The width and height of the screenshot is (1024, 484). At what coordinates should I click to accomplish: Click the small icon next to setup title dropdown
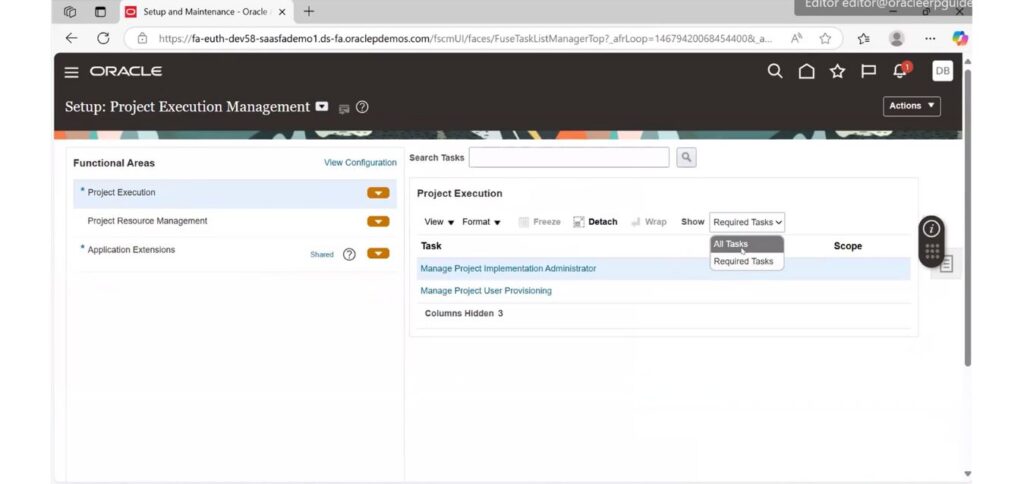click(344, 109)
